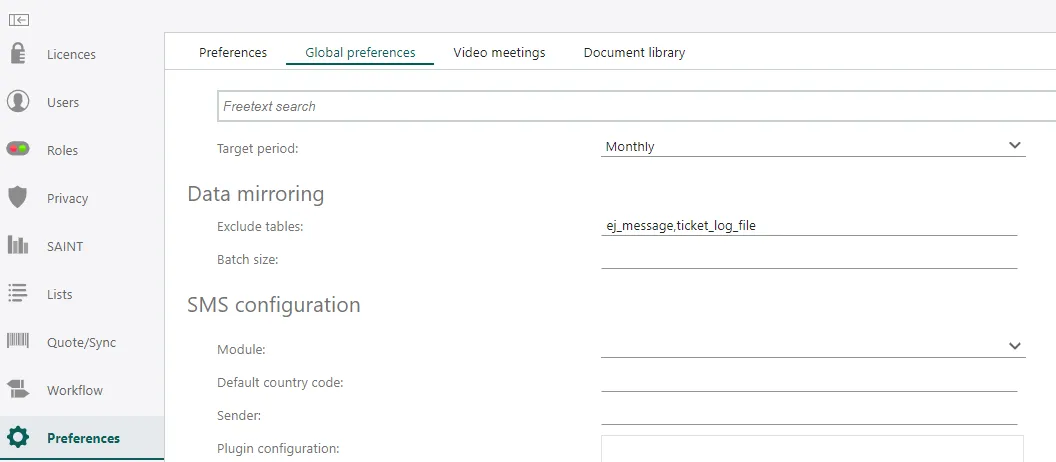Open the Document library tab
The image size is (1056, 462).
634,52
